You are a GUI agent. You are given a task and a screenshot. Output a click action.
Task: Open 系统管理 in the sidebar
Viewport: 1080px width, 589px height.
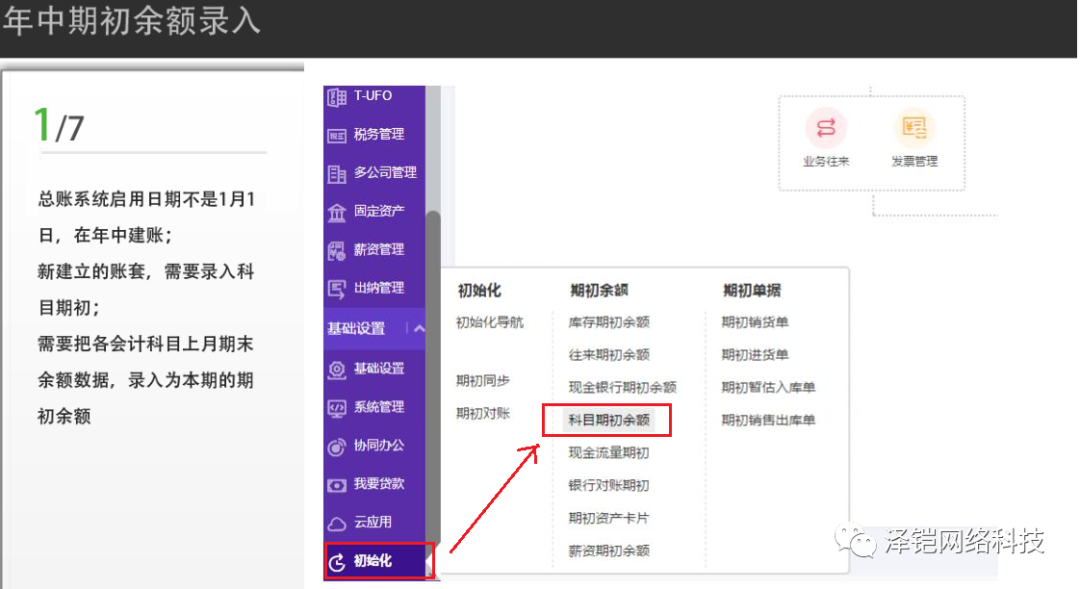pyautogui.click(x=378, y=407)
